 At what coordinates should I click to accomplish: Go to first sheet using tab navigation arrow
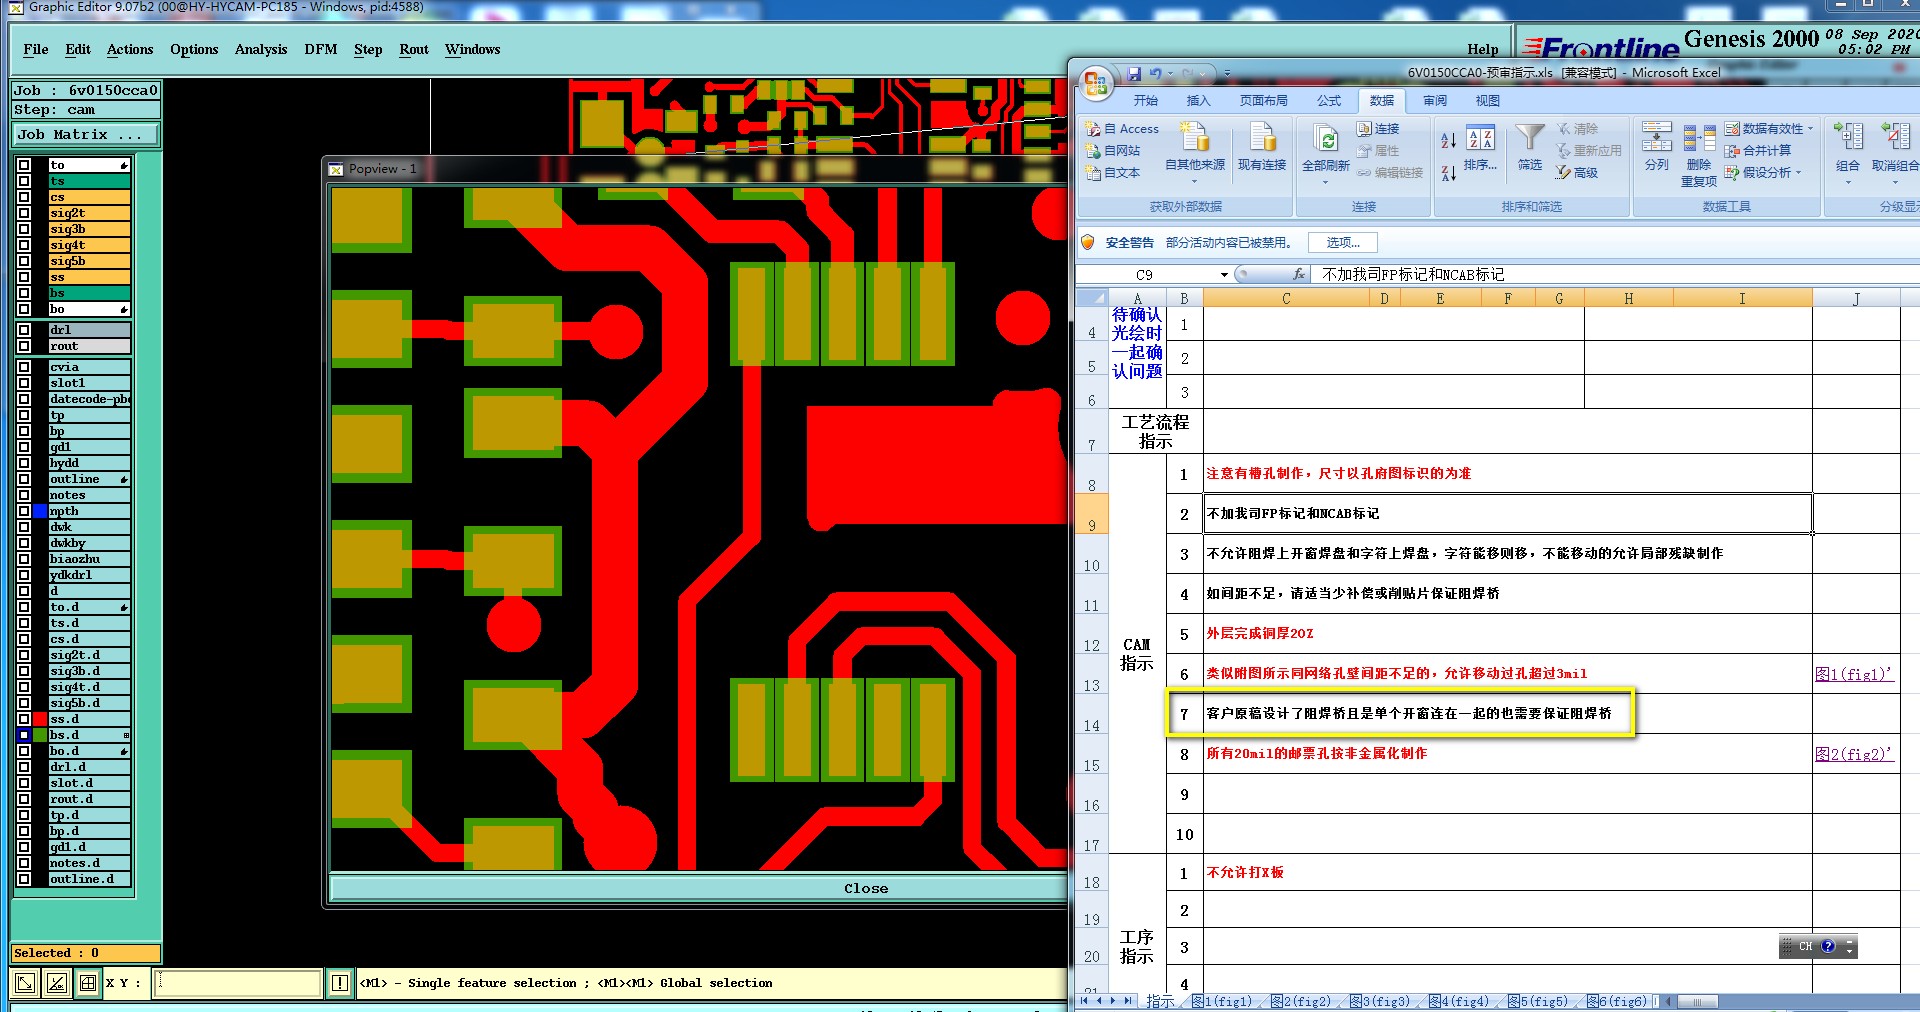click(x=1084, y=1000)
